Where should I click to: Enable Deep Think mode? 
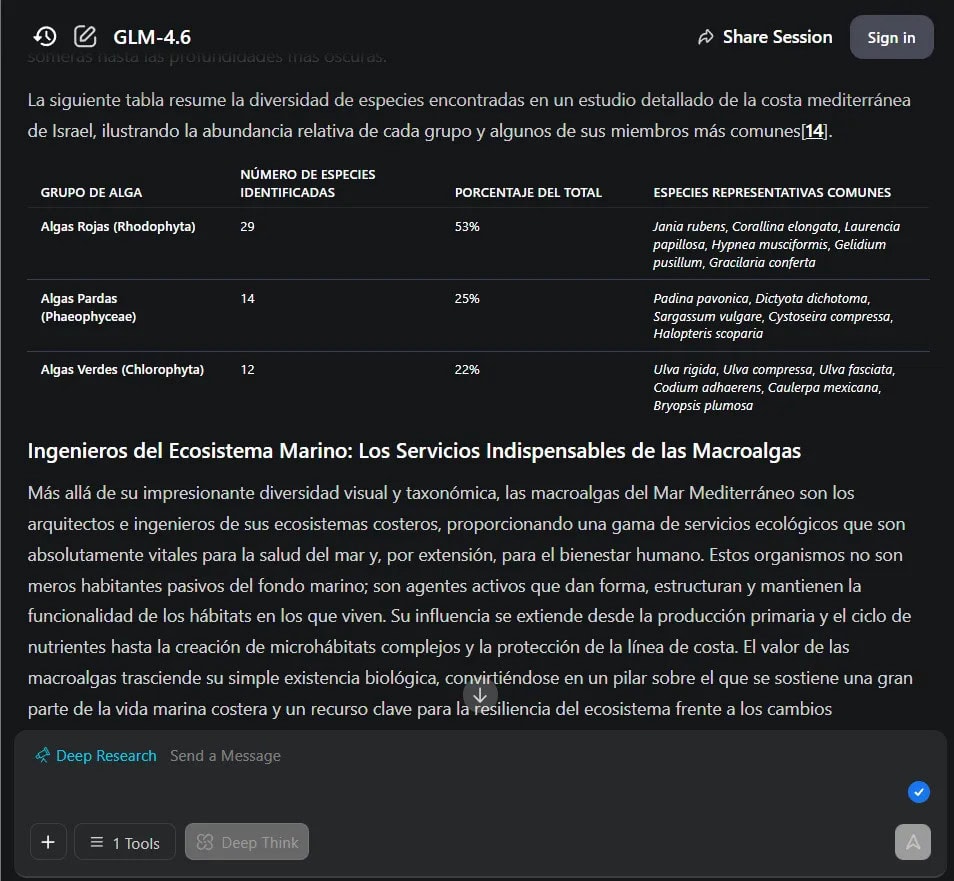coord(246,842)
